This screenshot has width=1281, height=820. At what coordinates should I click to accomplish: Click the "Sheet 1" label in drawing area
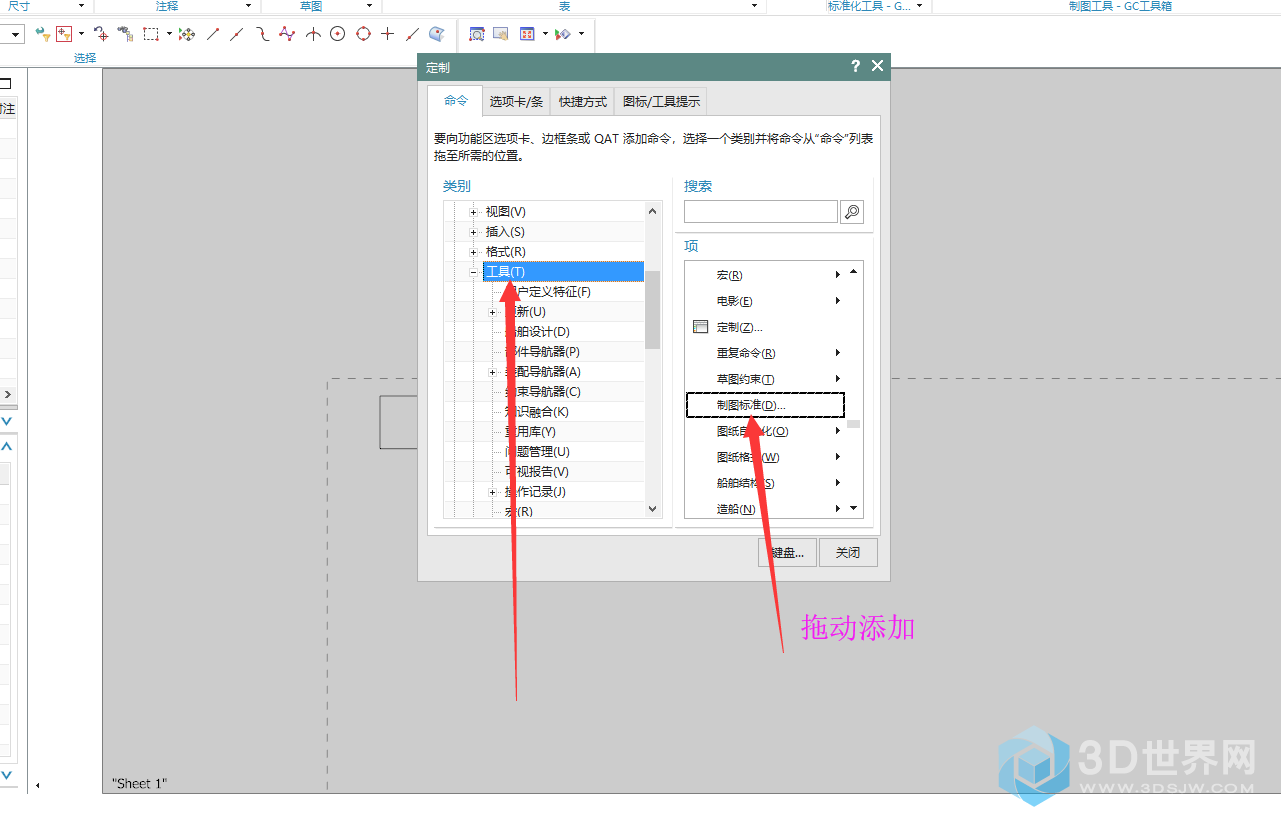tap(139, 783)
